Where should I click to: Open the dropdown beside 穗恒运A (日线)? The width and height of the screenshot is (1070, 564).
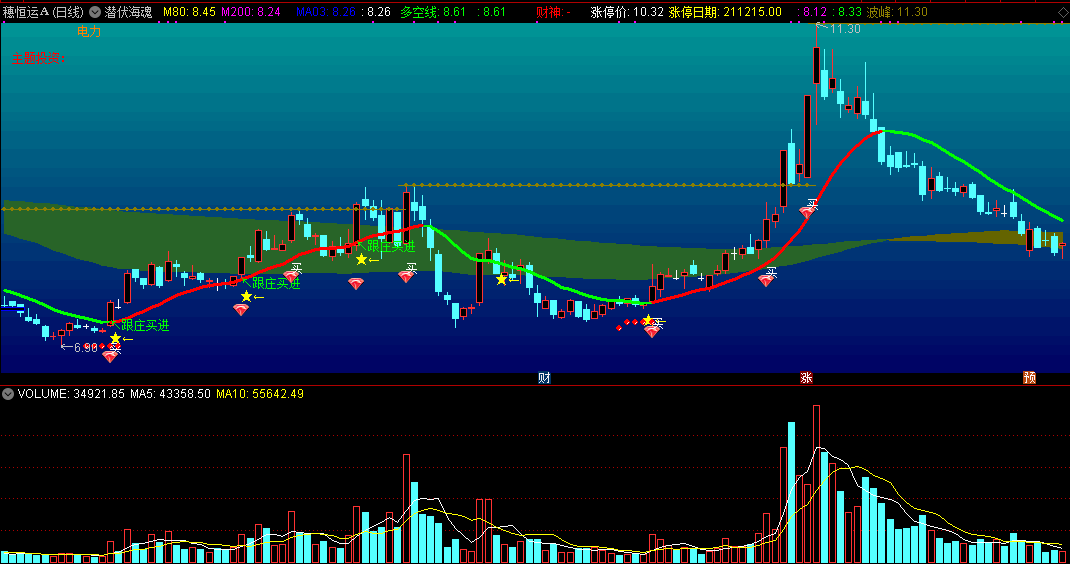[x=95, y=12]
